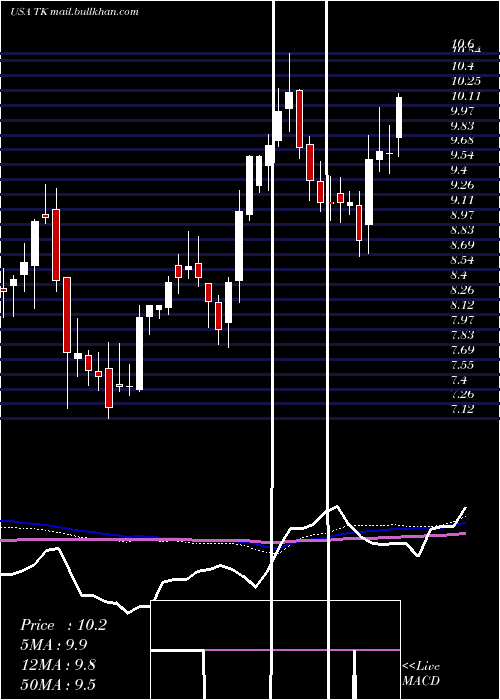The height and width of the screenshot is (700, 500).
Task: Click the 8.12 price axis label
Action: (462, 305)
